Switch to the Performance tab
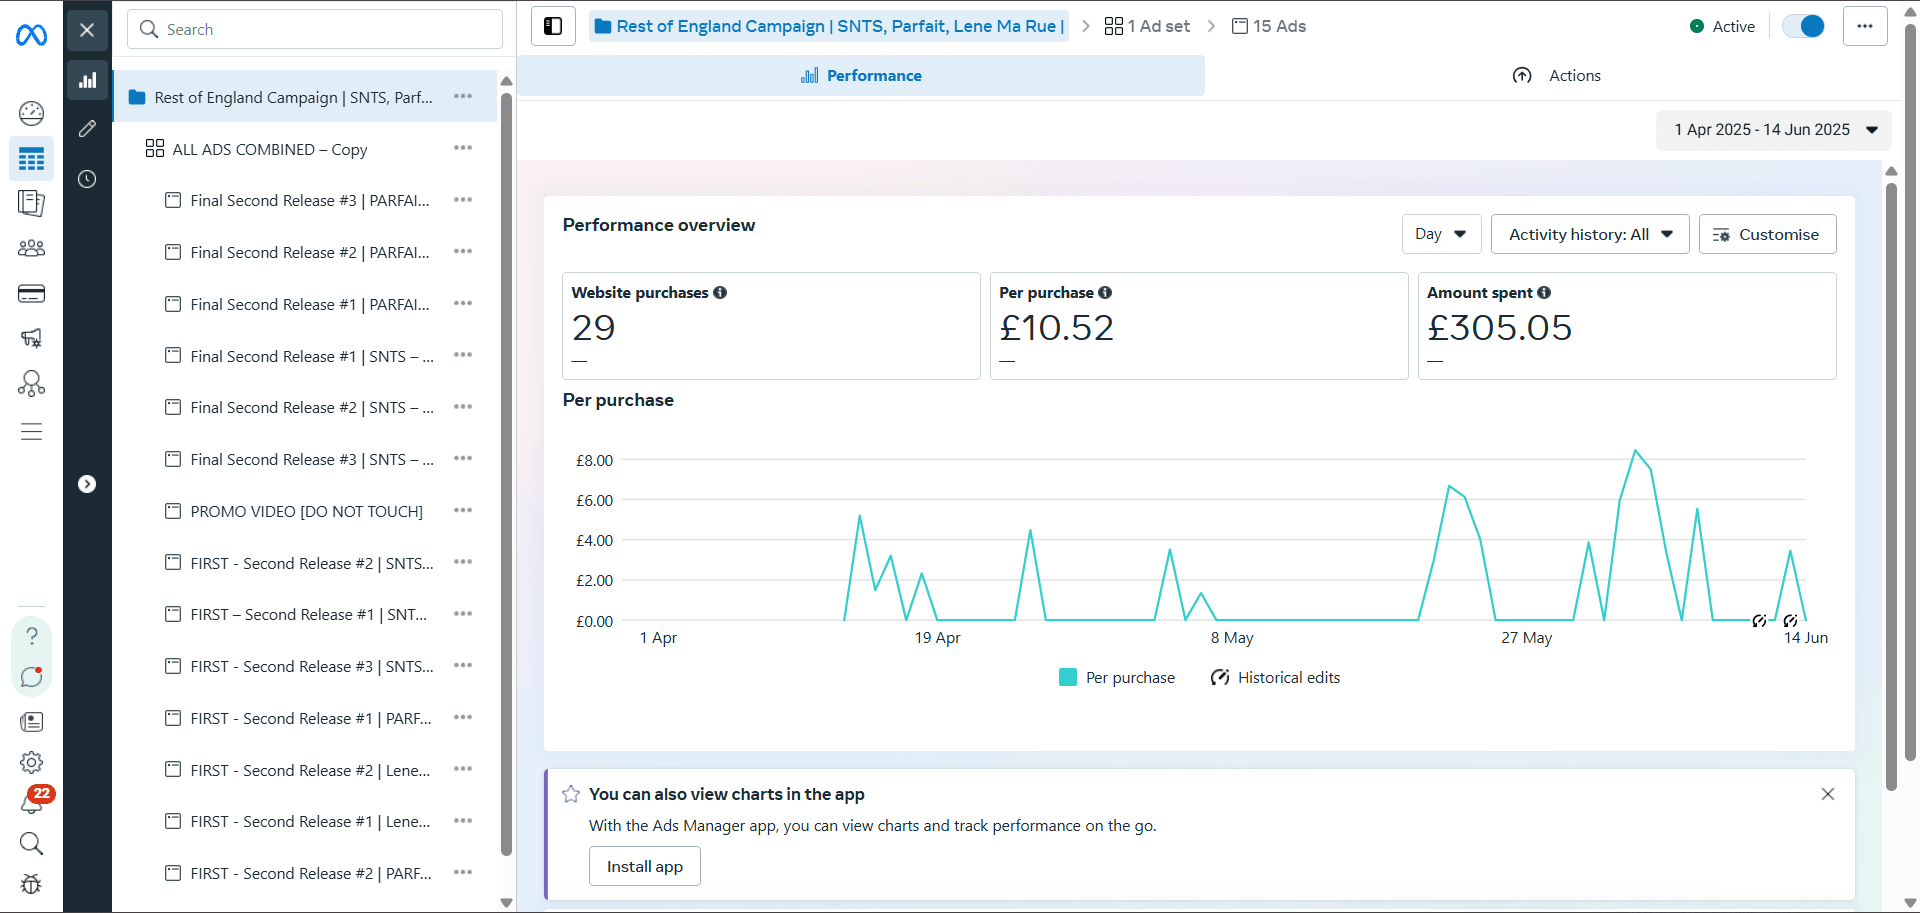Viewport: 1920px width, 913px height. point(861,76)
